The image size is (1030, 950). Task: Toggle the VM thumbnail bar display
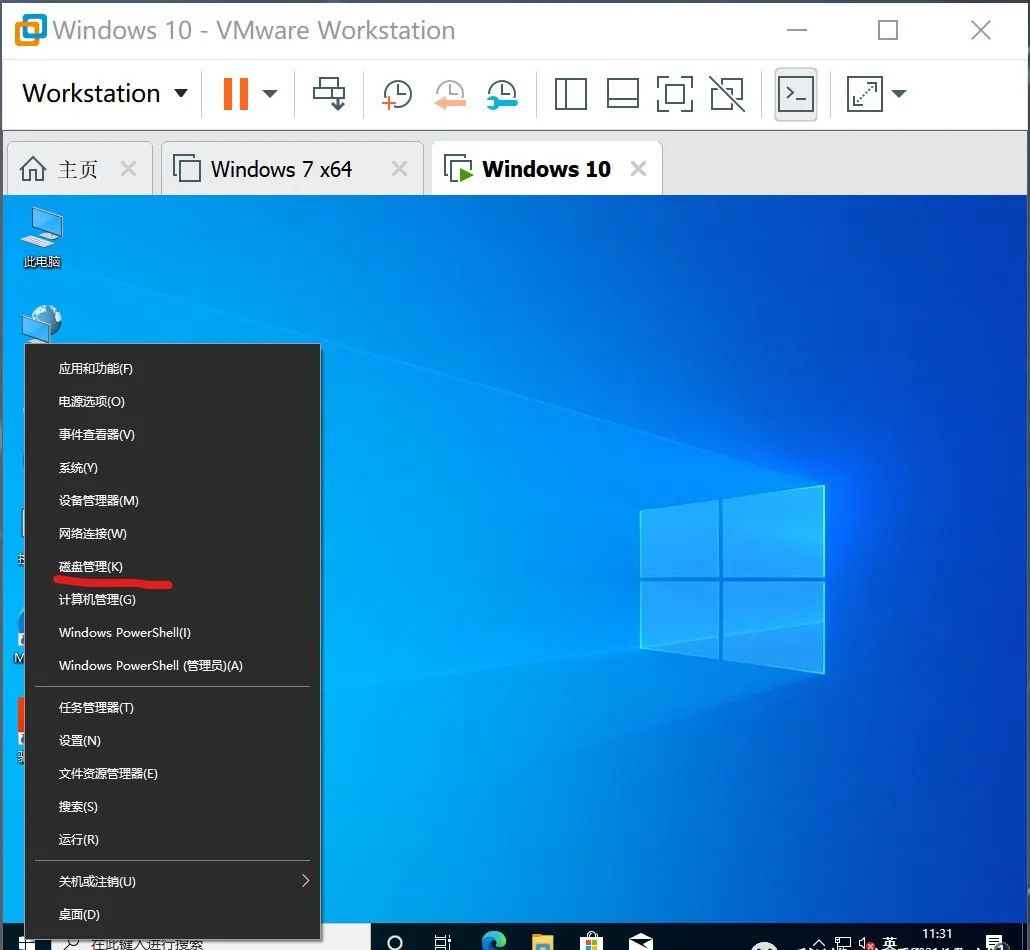[622, 94]
